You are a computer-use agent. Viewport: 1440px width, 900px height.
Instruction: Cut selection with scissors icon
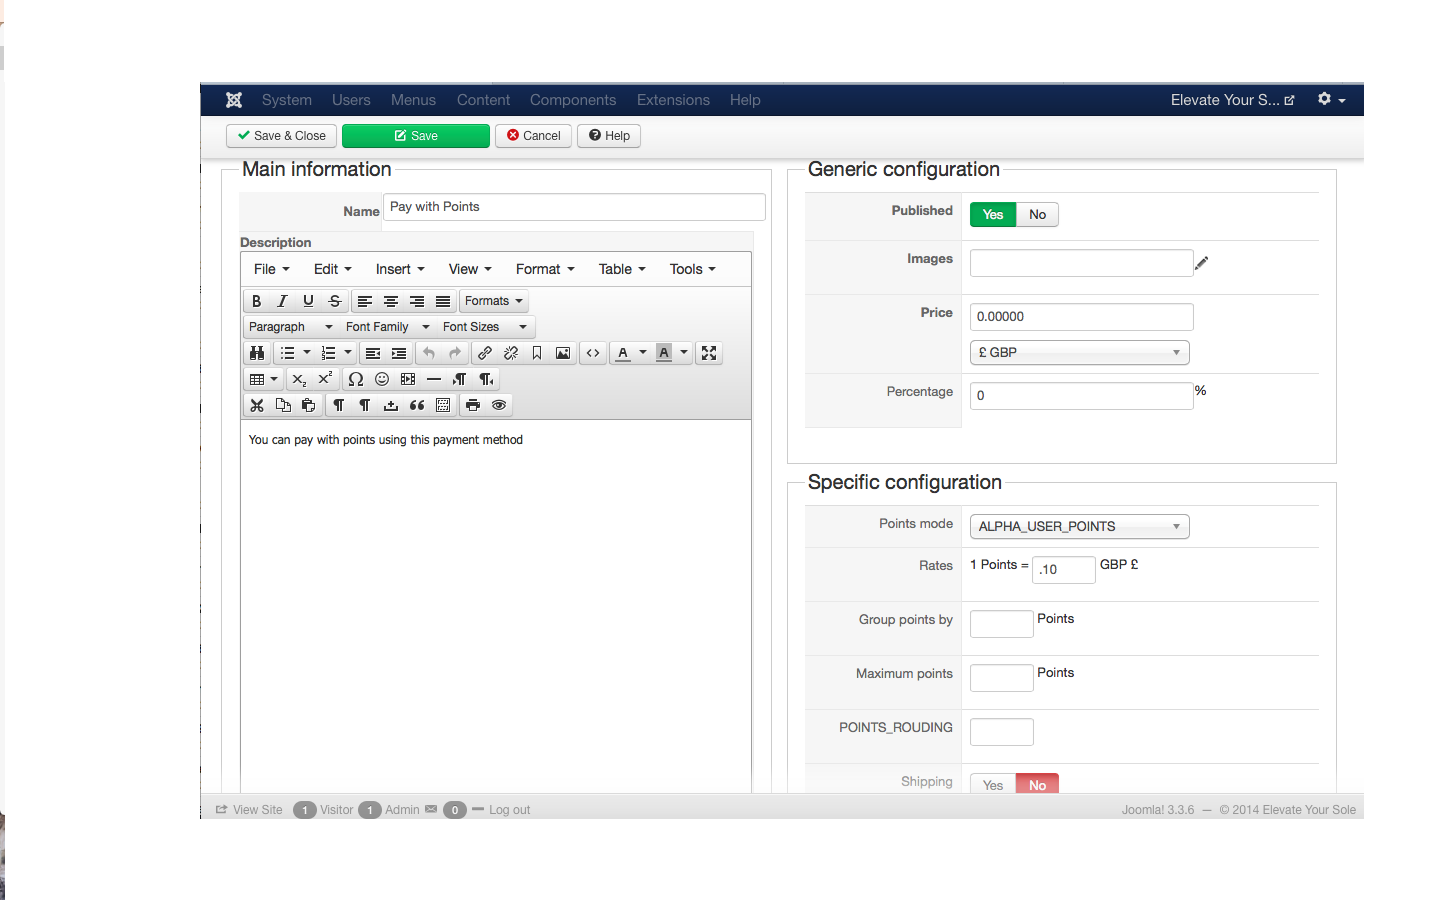point(257,405)
